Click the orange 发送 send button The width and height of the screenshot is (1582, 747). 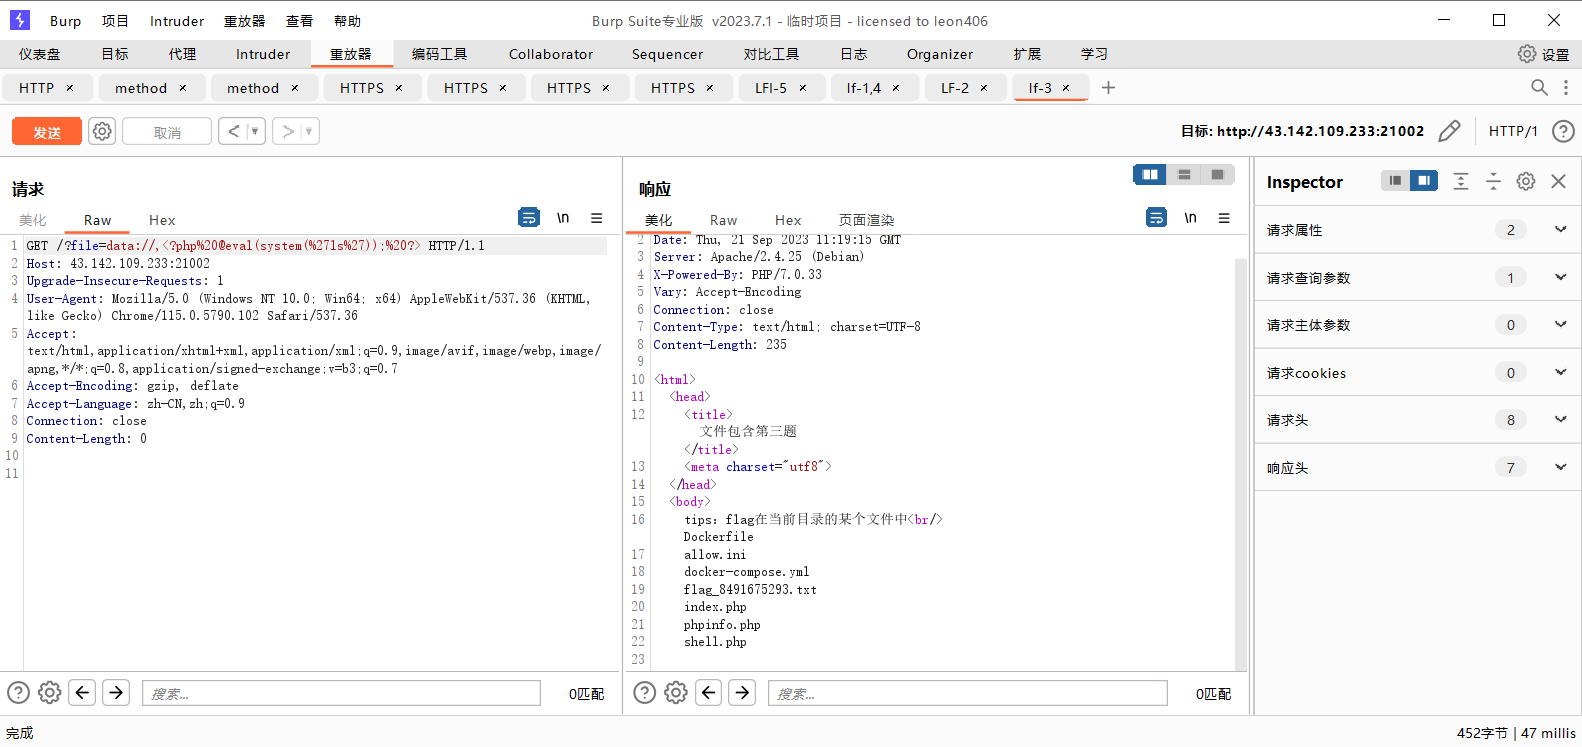(x=47, y=132)
